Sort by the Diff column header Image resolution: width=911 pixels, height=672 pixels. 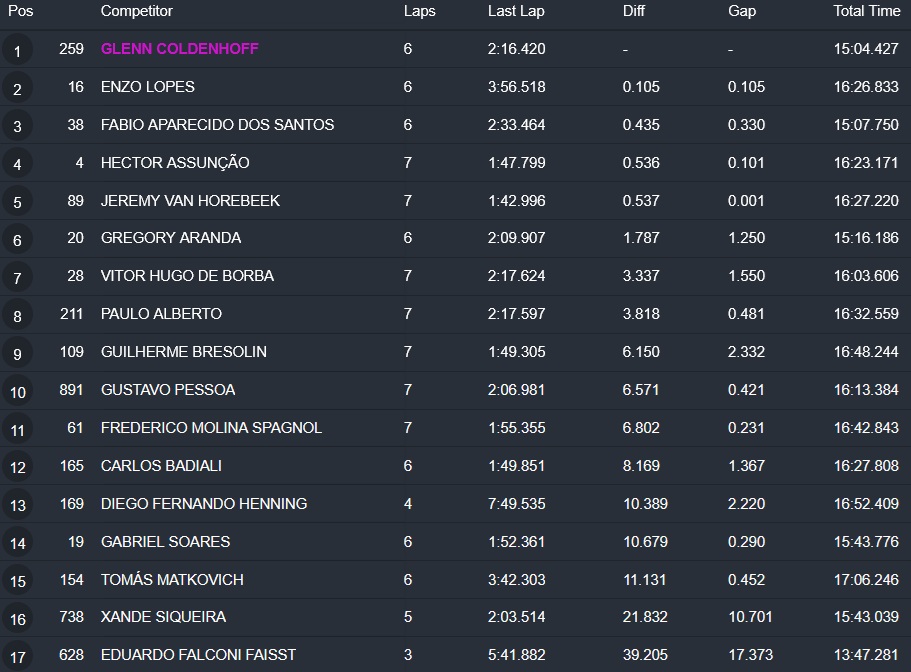coord(633,11)
